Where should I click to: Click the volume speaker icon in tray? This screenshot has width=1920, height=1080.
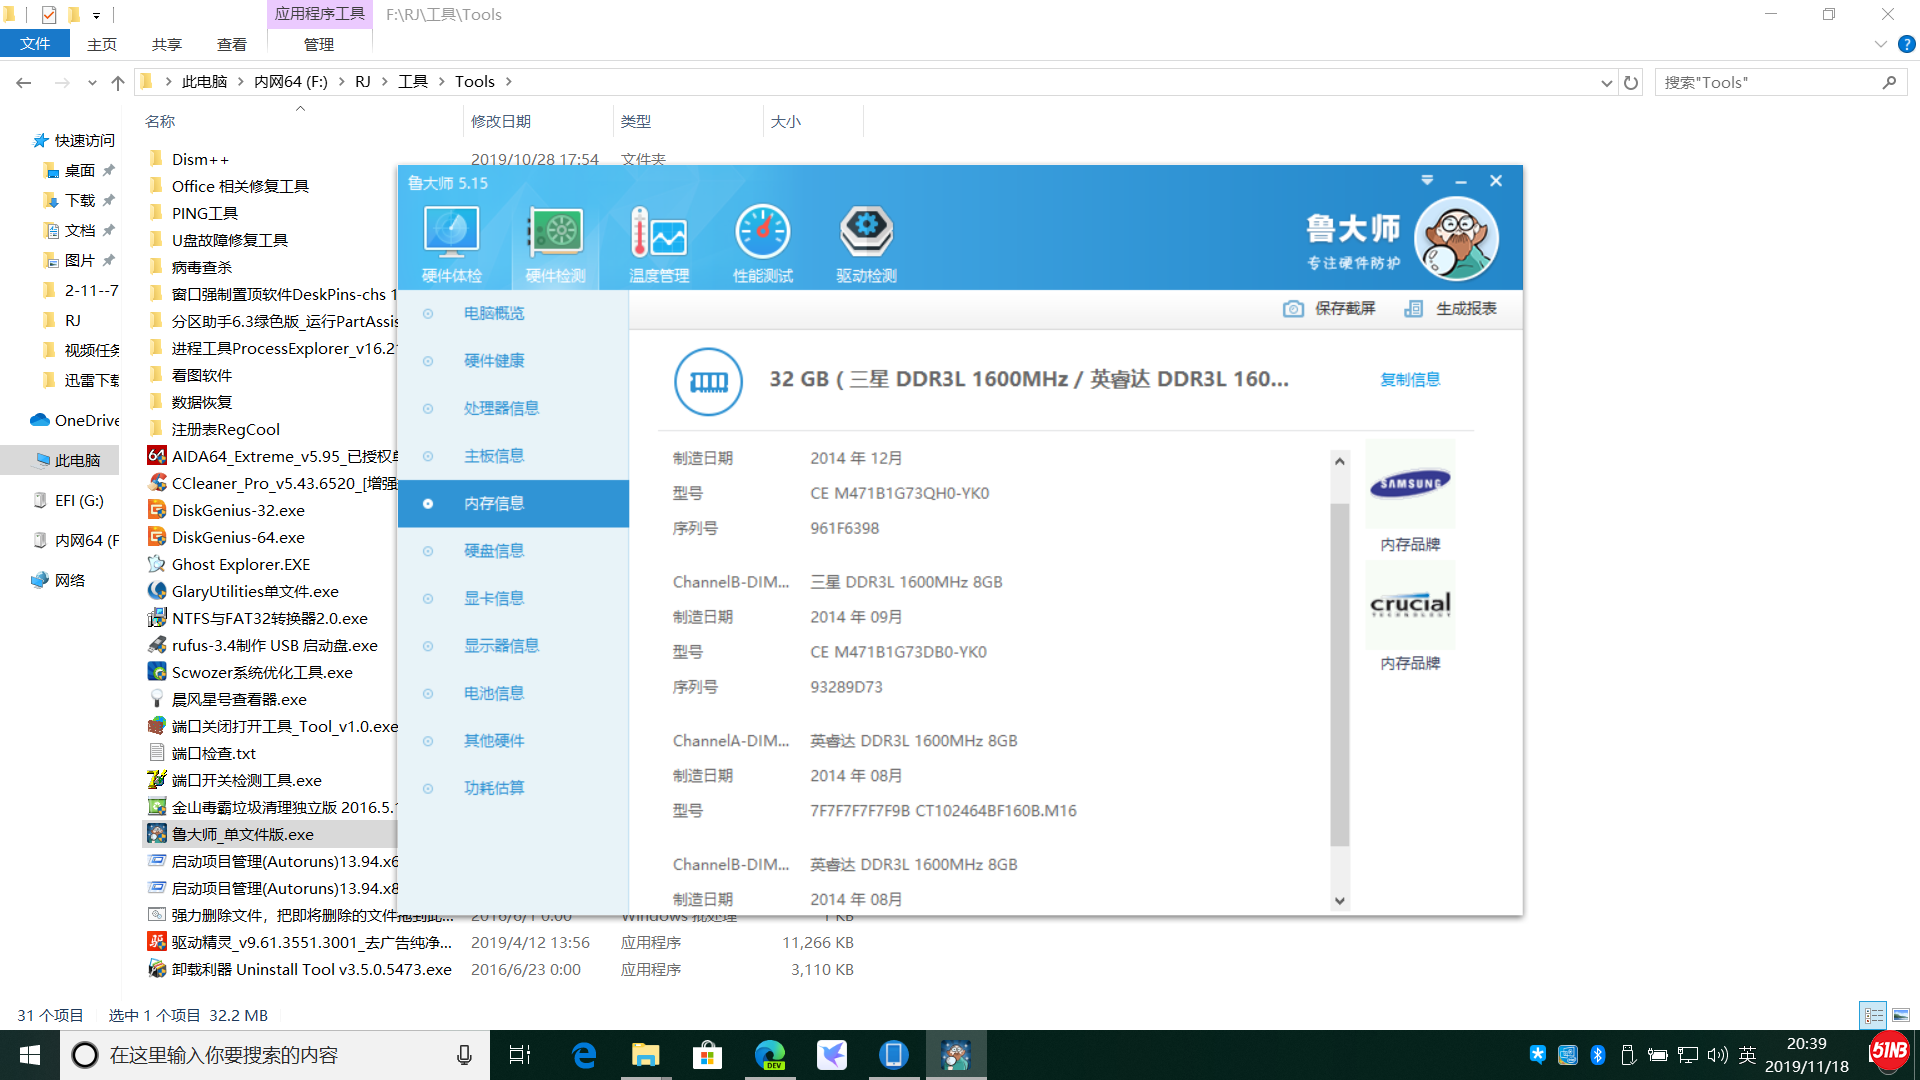point(1717,1054)
